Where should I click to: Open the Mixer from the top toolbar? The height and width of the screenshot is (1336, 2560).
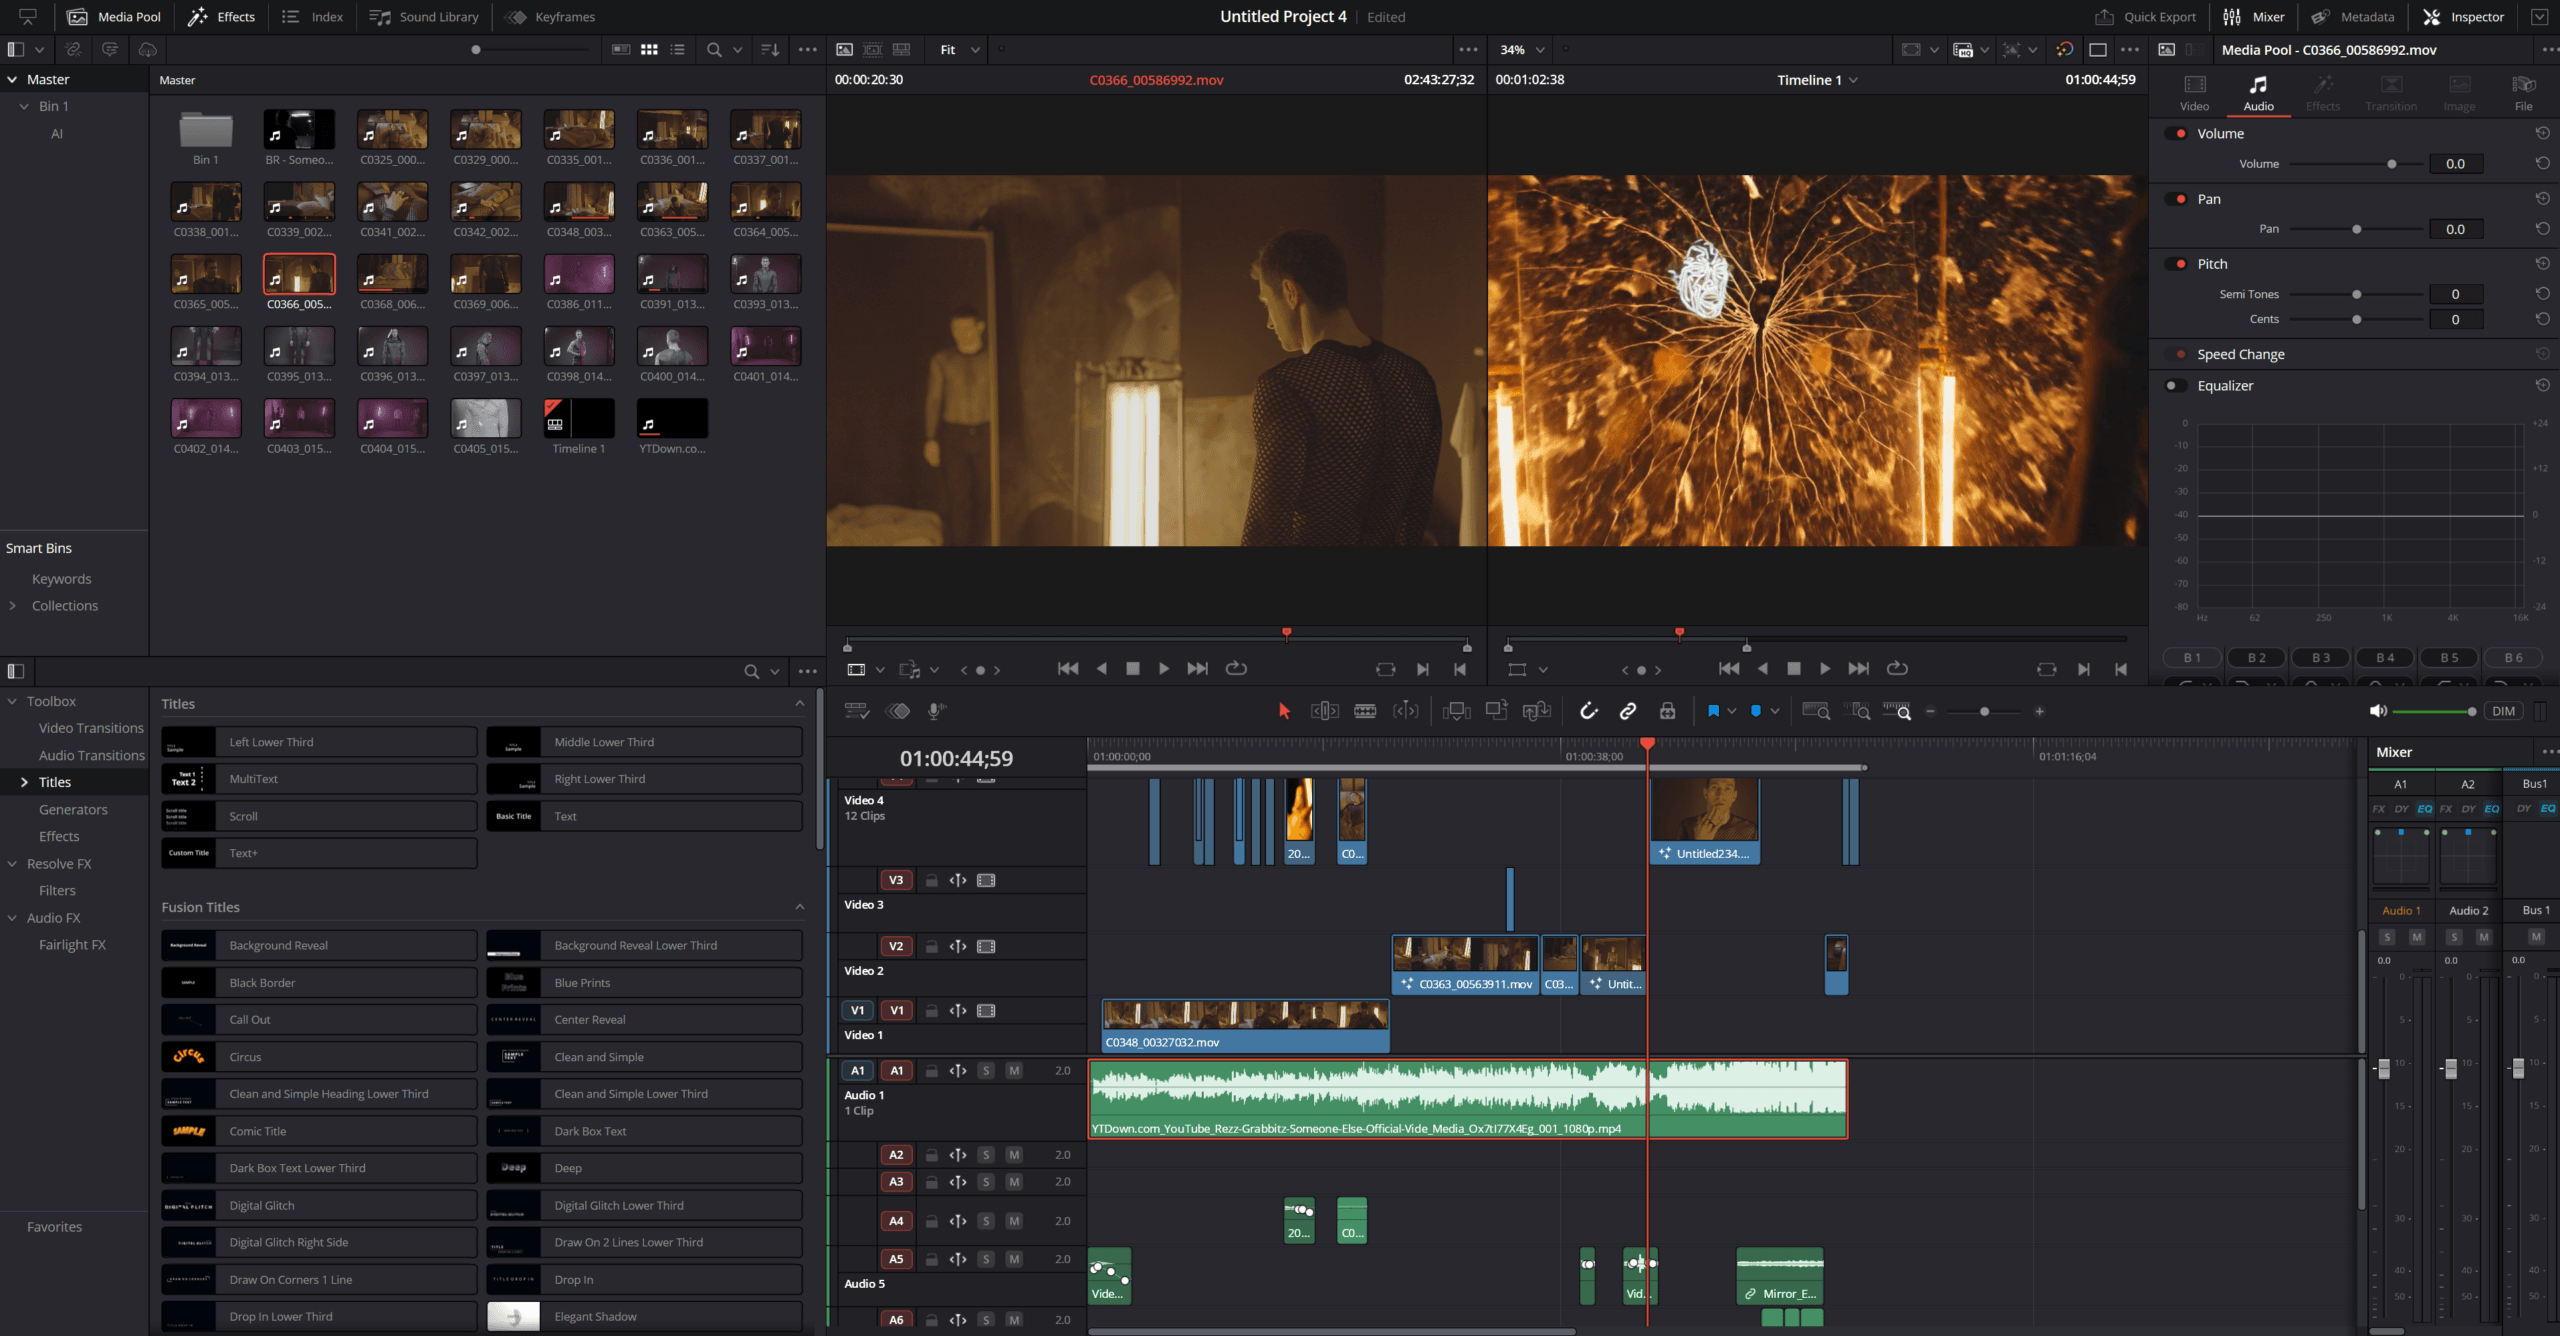click(2253, 16)
